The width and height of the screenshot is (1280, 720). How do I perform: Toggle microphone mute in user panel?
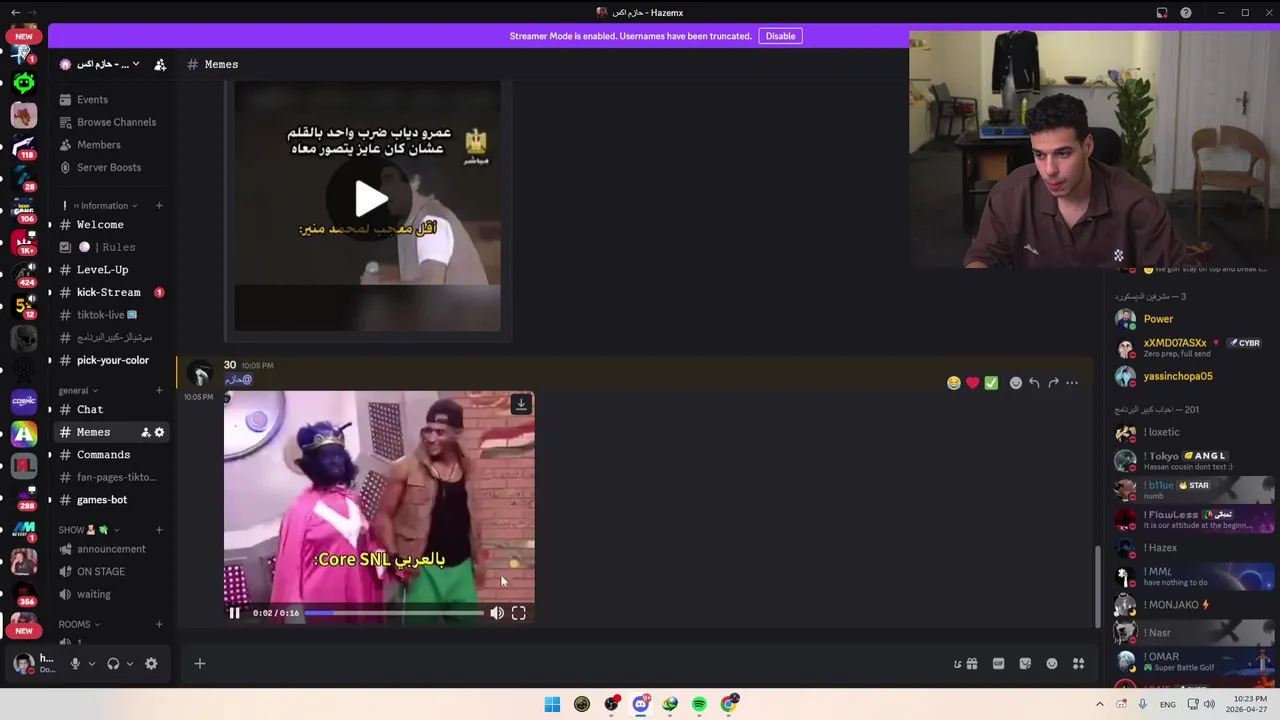tap(75, 663)
